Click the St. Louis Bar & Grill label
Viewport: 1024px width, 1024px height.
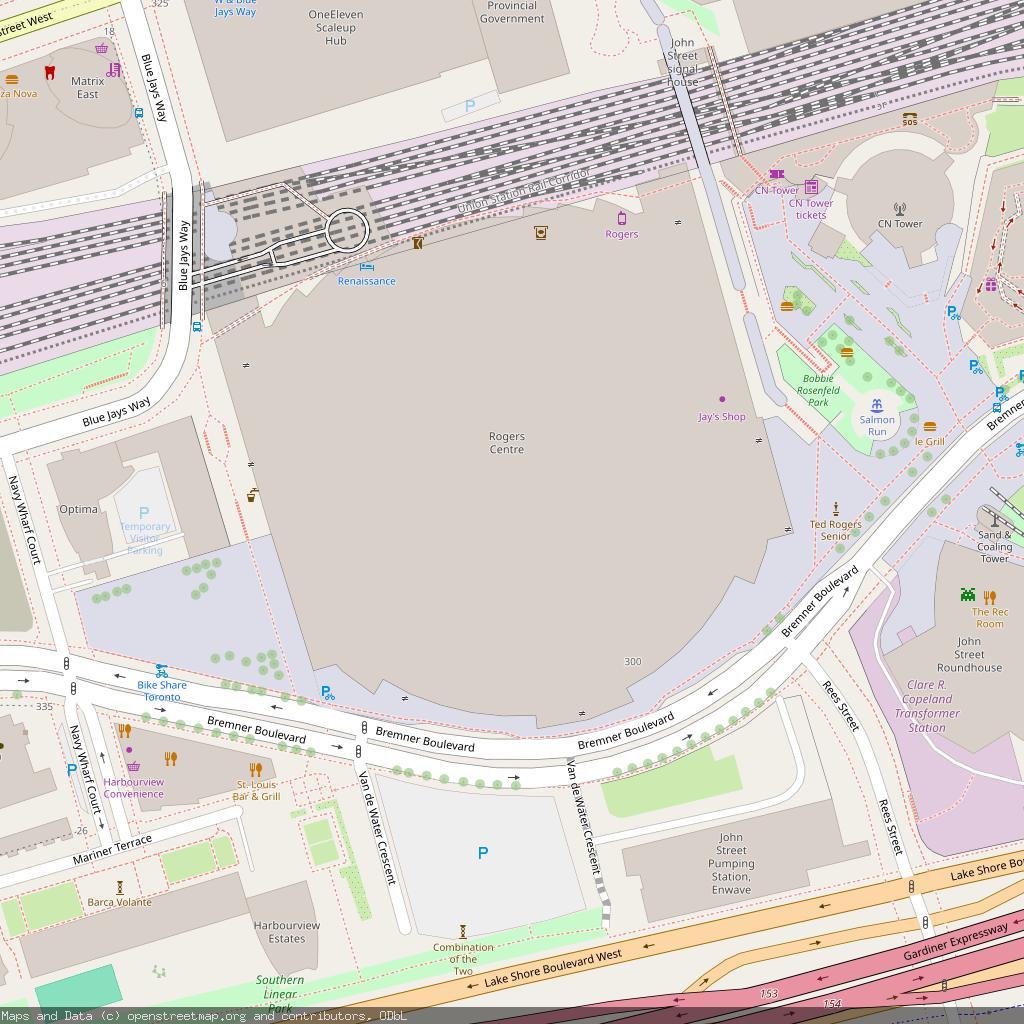point(257,790)
